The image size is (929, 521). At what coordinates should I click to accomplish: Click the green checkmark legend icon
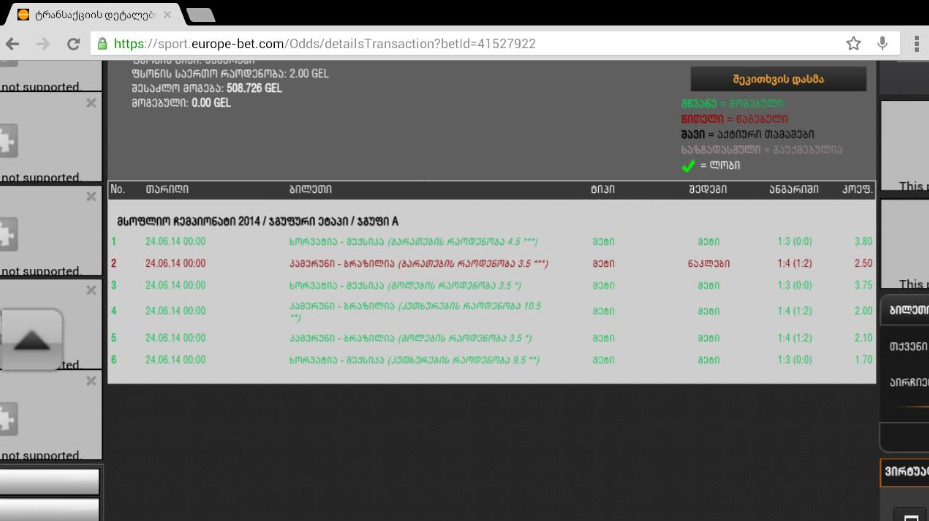click(688, 165)
